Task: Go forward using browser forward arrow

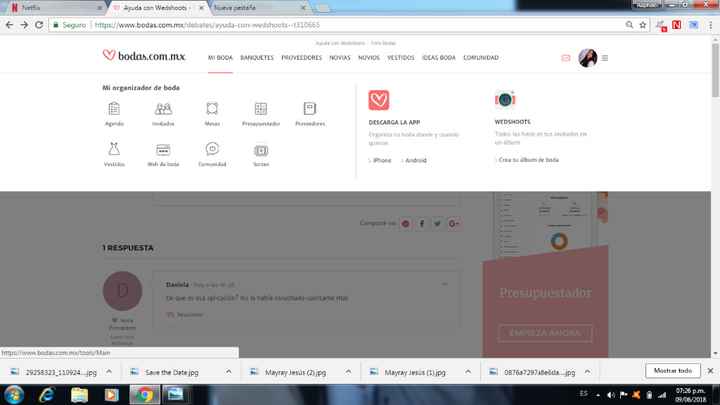Action: pos(24,25)
